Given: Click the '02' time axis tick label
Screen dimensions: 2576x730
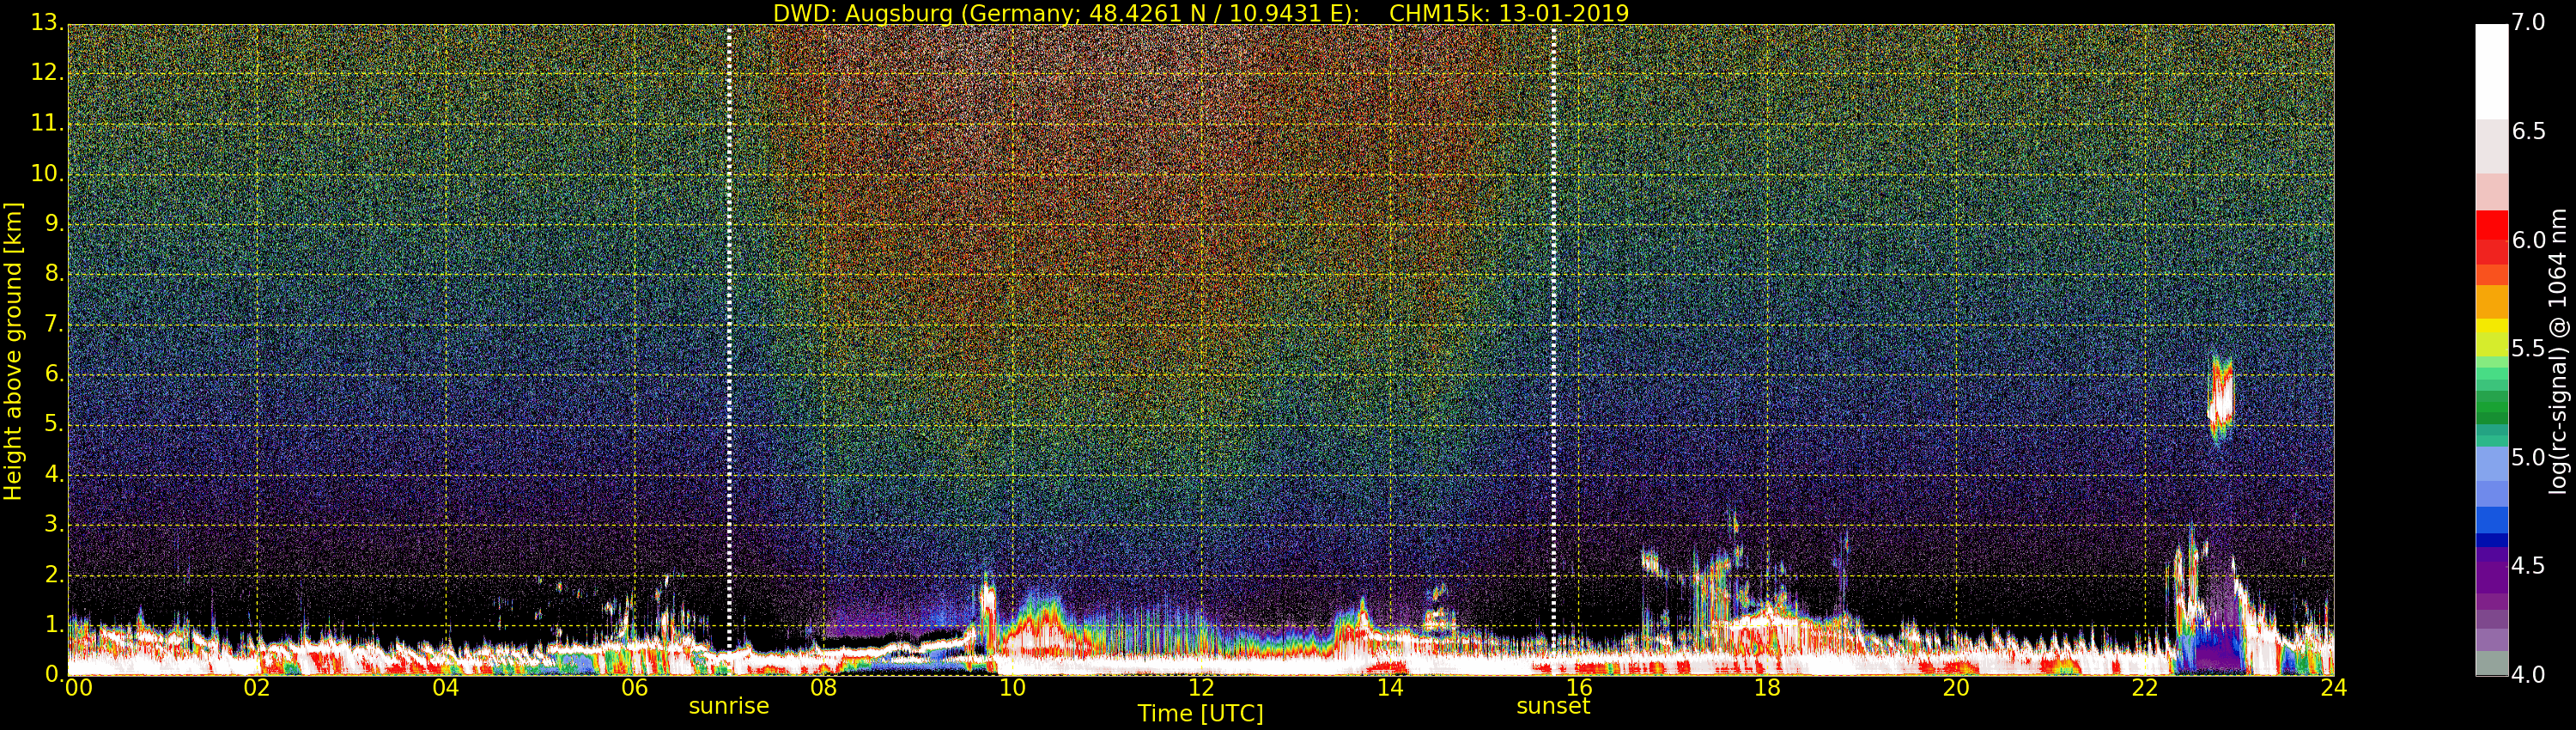Looking at the screenshot, I should (x=257, y=688).
